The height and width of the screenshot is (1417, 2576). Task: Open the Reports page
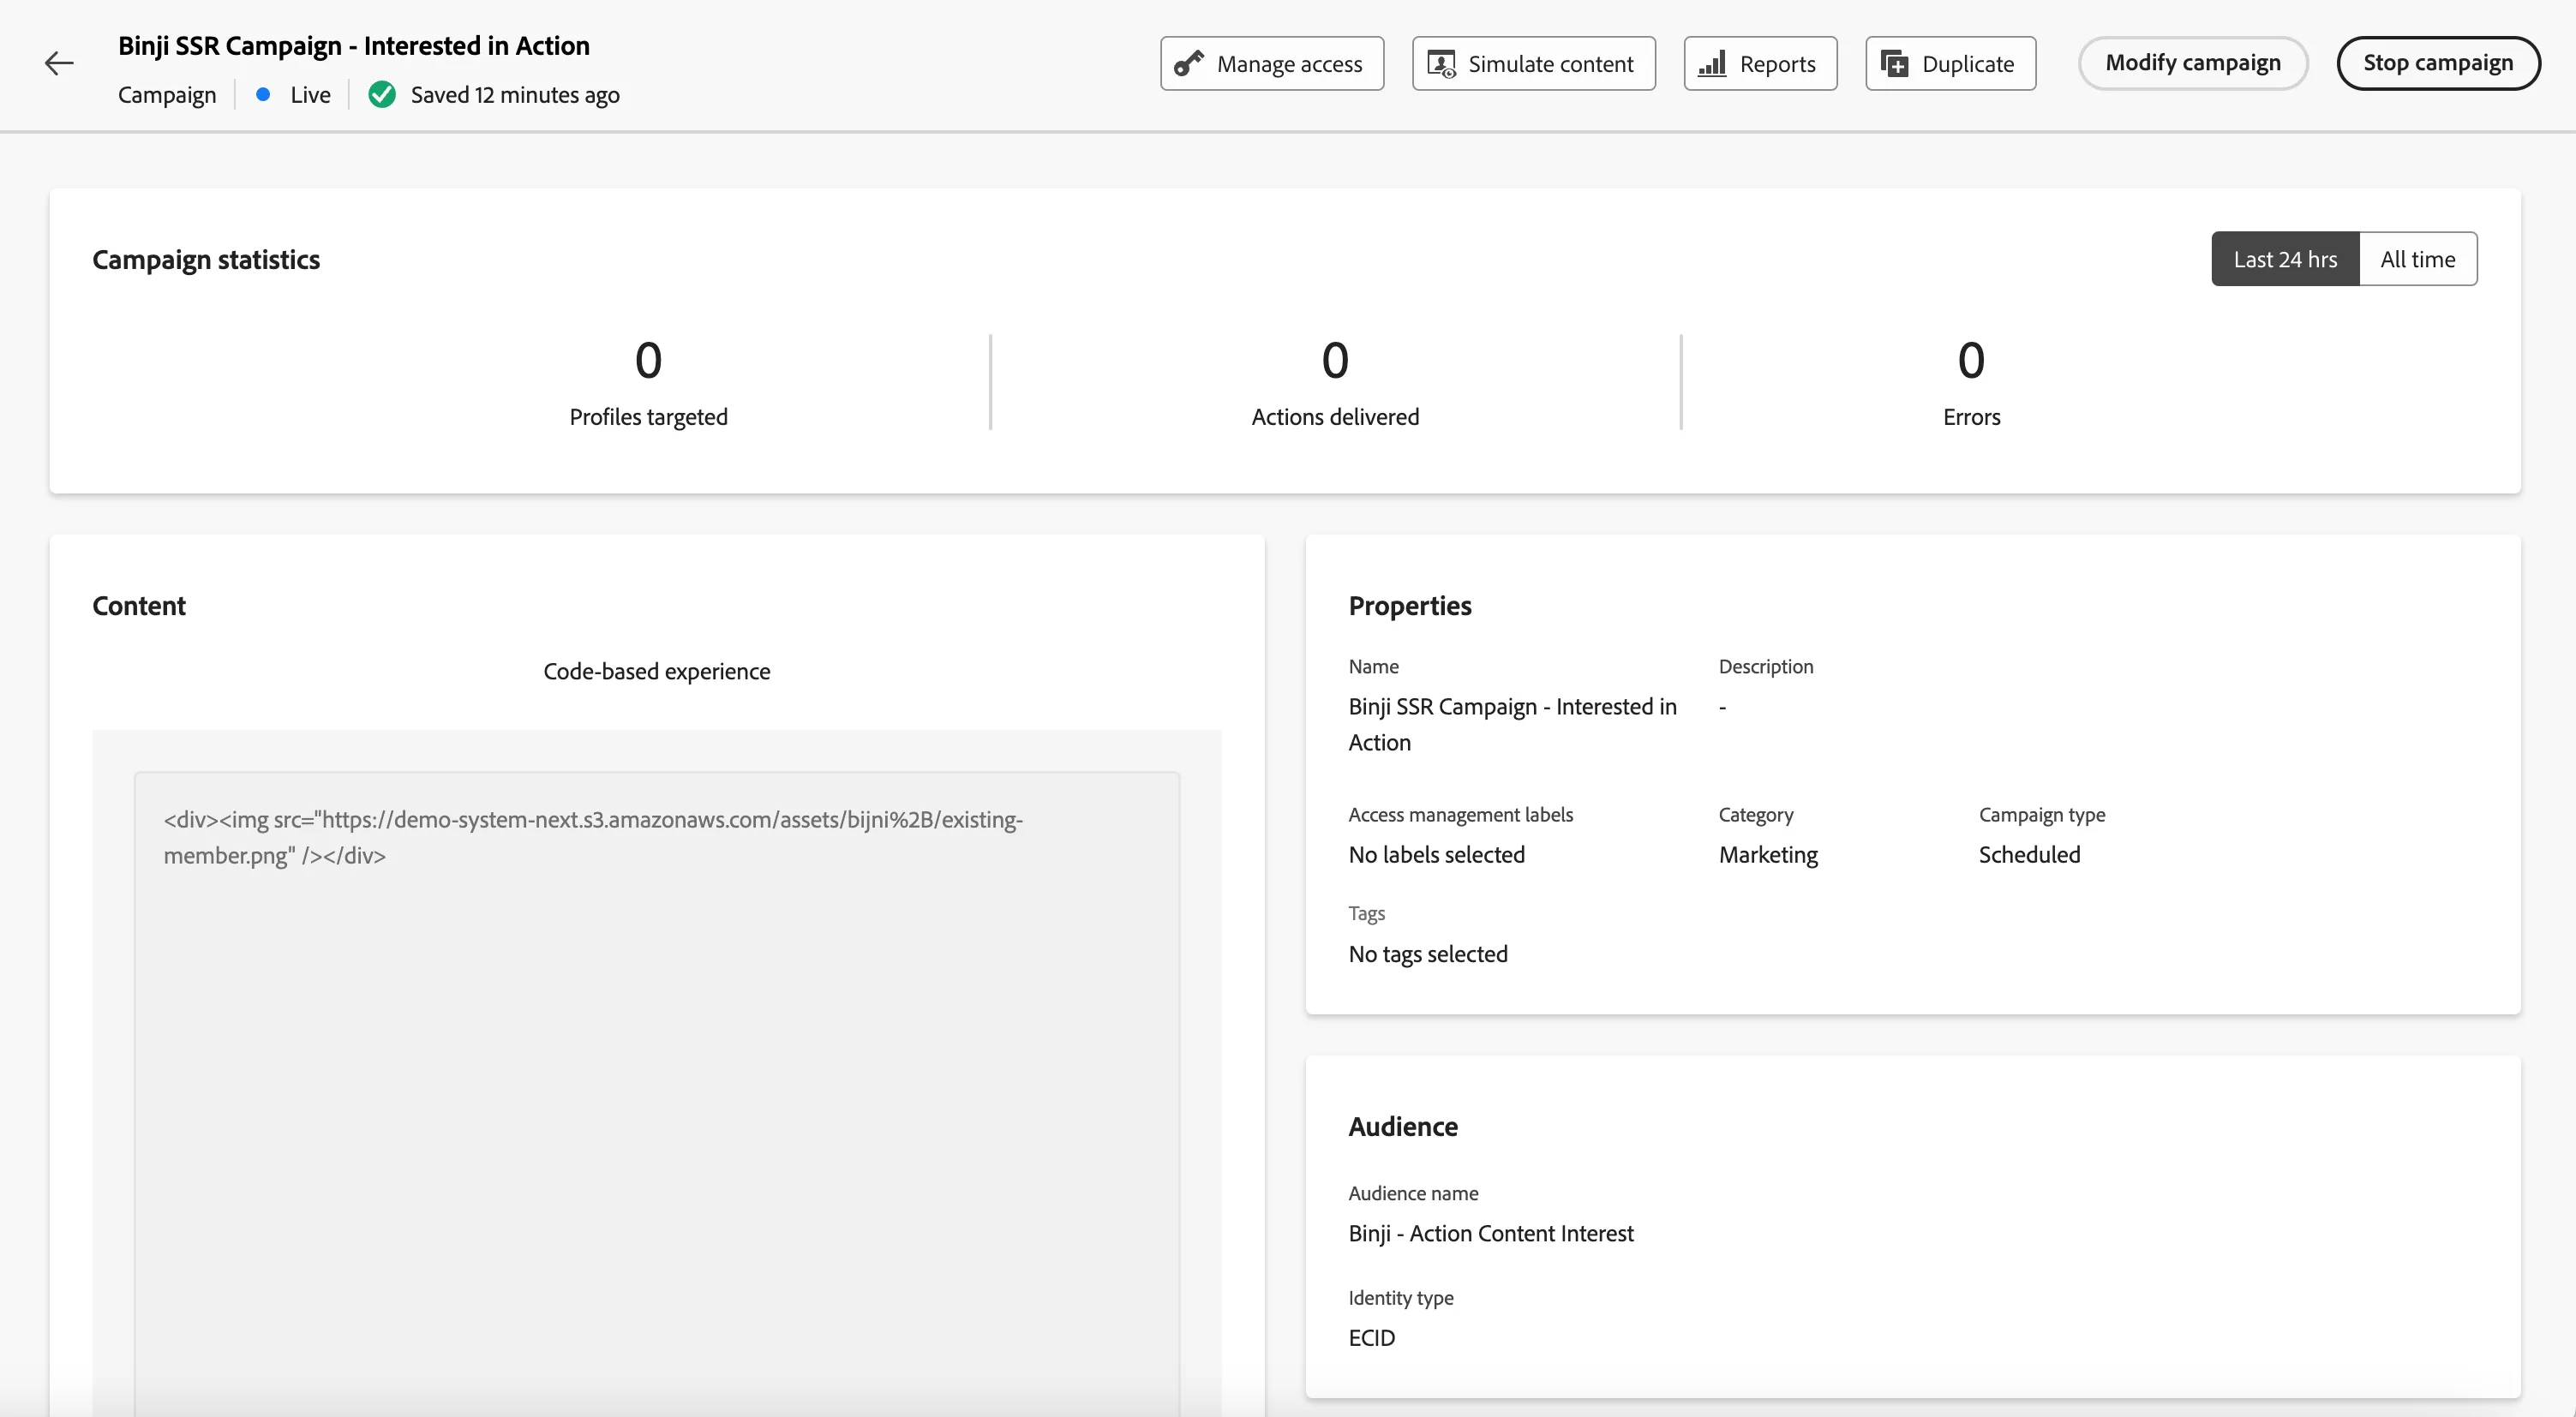1760,64
